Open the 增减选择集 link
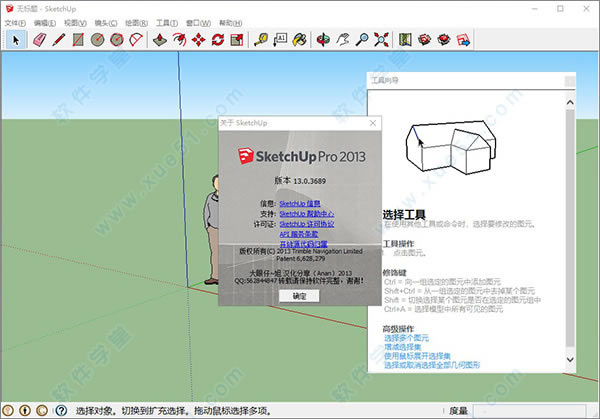This screenshot has height=419, width=600. pyautogui.click(x=403, y=347)
